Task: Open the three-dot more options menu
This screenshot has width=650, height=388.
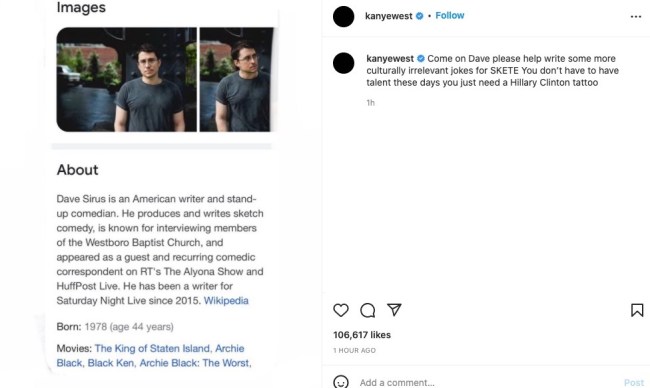Action: pos(636,17)
